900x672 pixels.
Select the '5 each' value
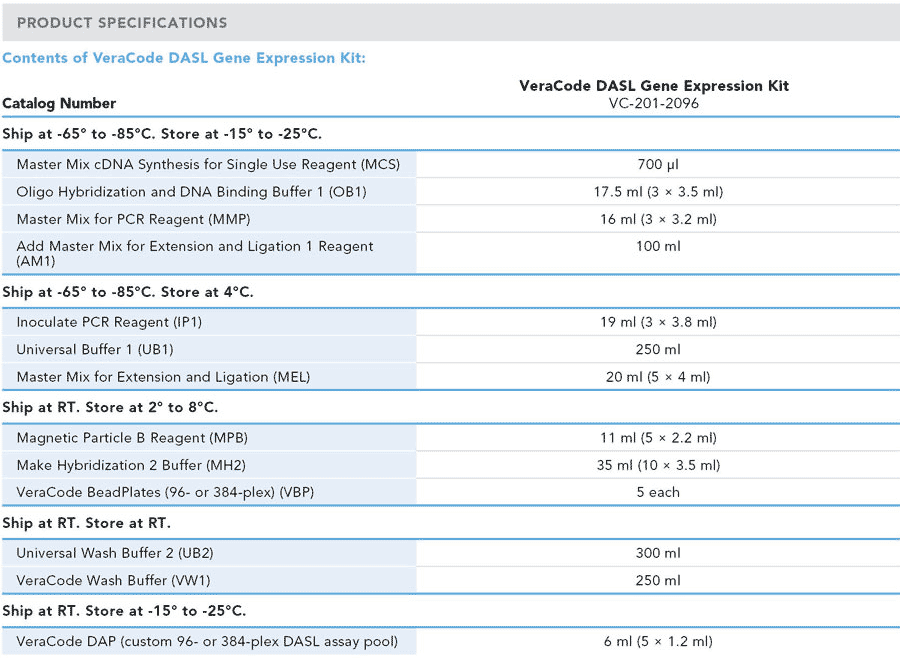[658, 492]
